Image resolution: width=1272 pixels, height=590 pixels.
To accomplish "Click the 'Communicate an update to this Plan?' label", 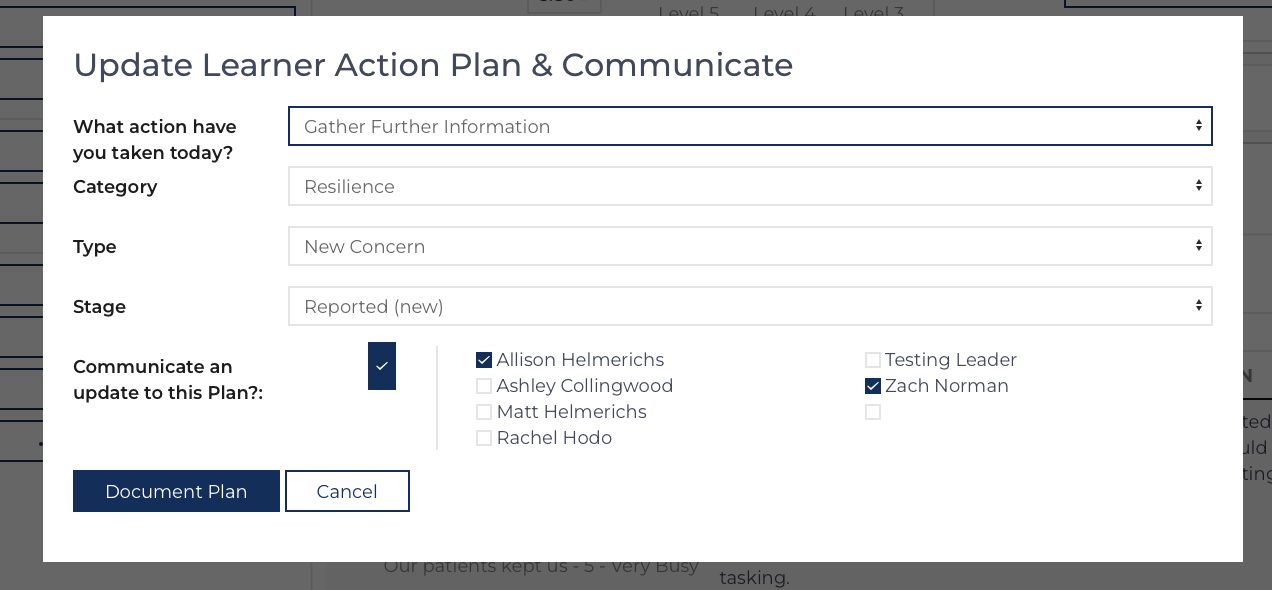I will coord(168,380).
